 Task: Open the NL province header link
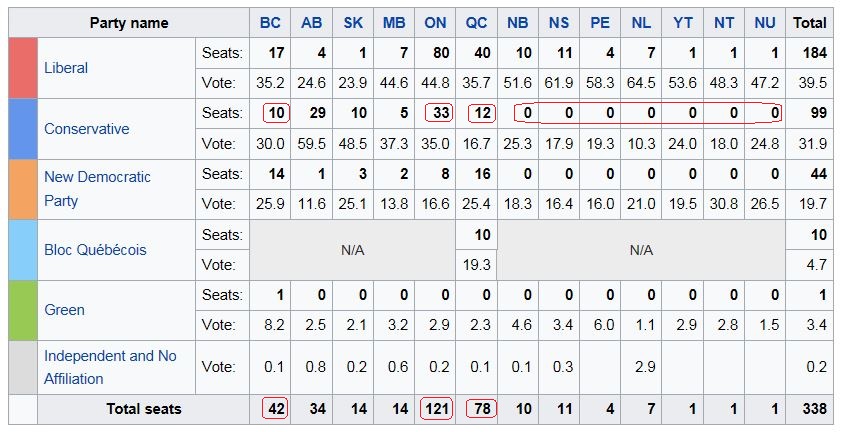point(641,23)
